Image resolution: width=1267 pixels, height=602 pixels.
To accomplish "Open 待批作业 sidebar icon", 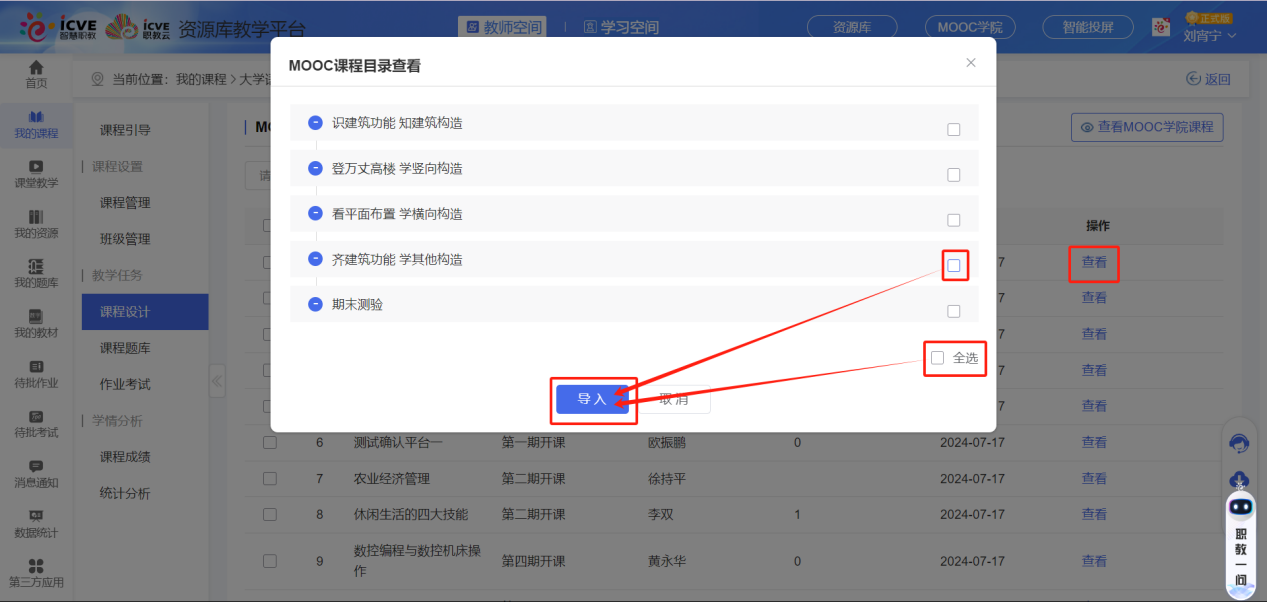I will pos(36,367).
